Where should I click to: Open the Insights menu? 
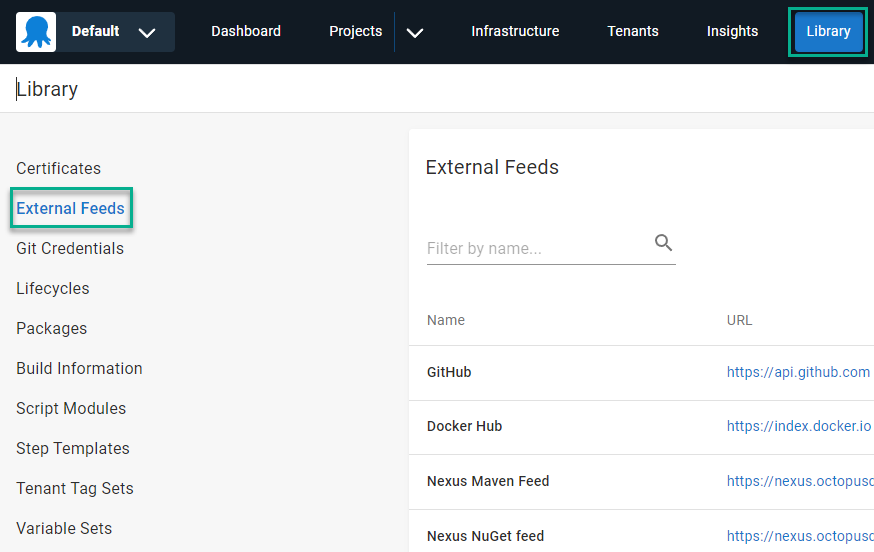(732, 31)
